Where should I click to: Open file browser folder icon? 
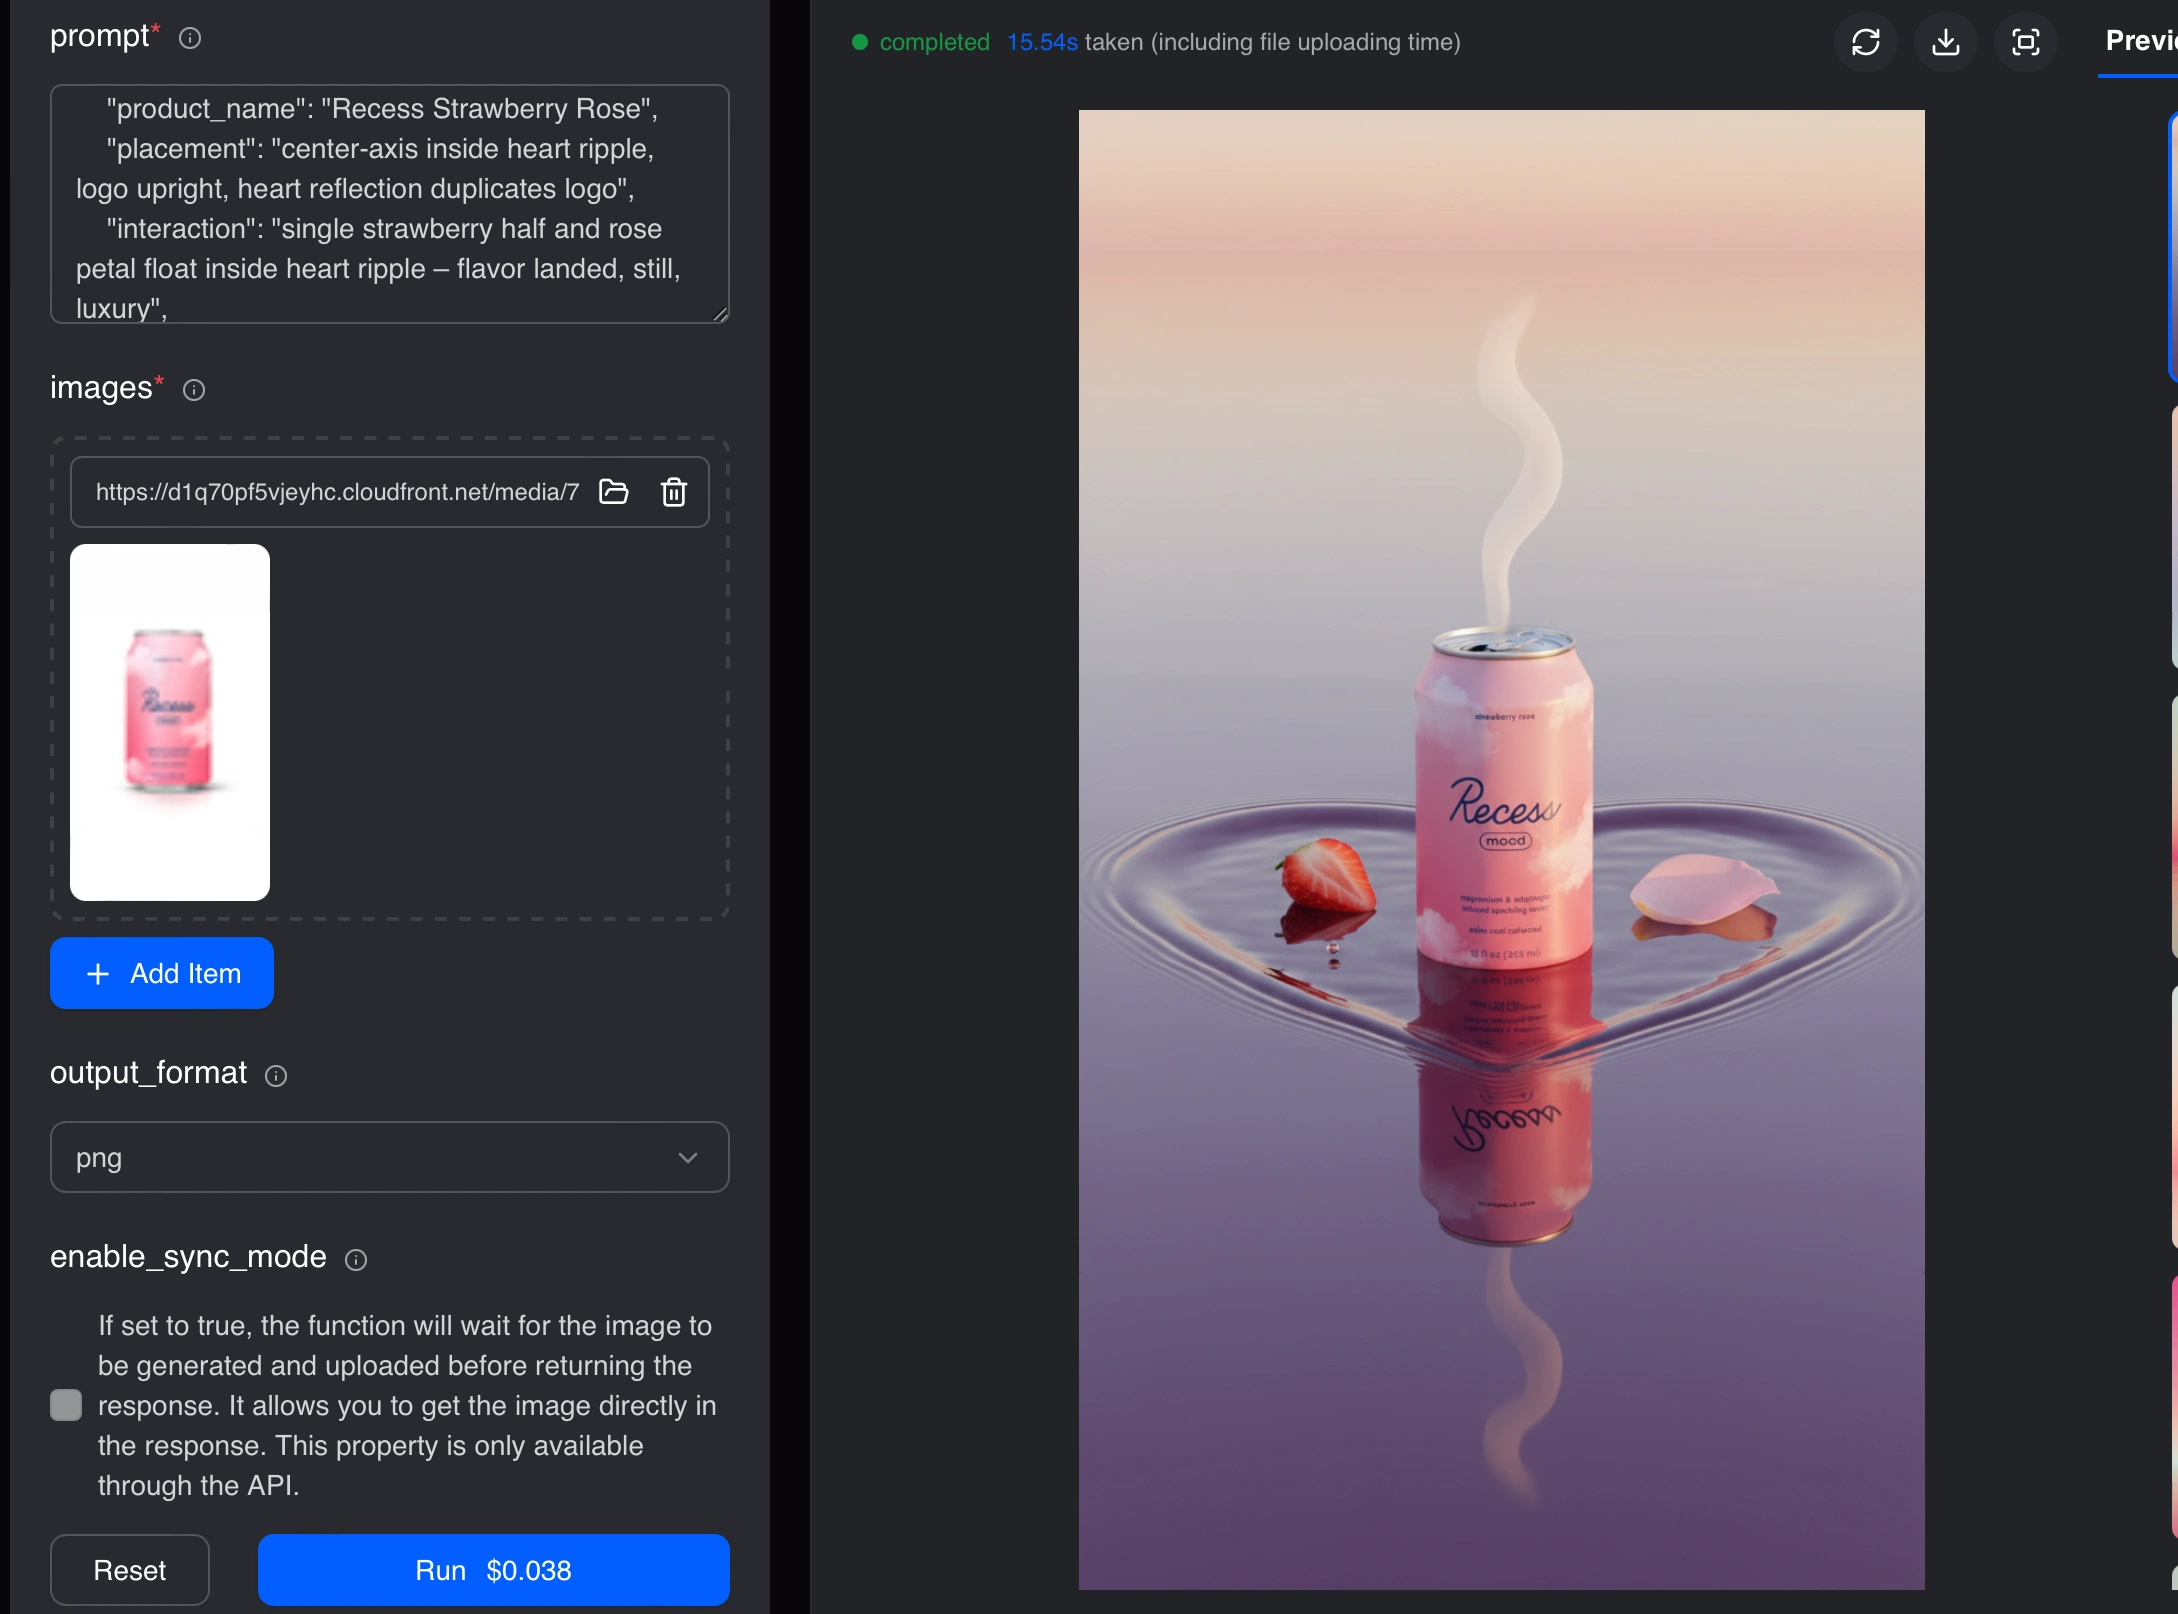[613, 492]
